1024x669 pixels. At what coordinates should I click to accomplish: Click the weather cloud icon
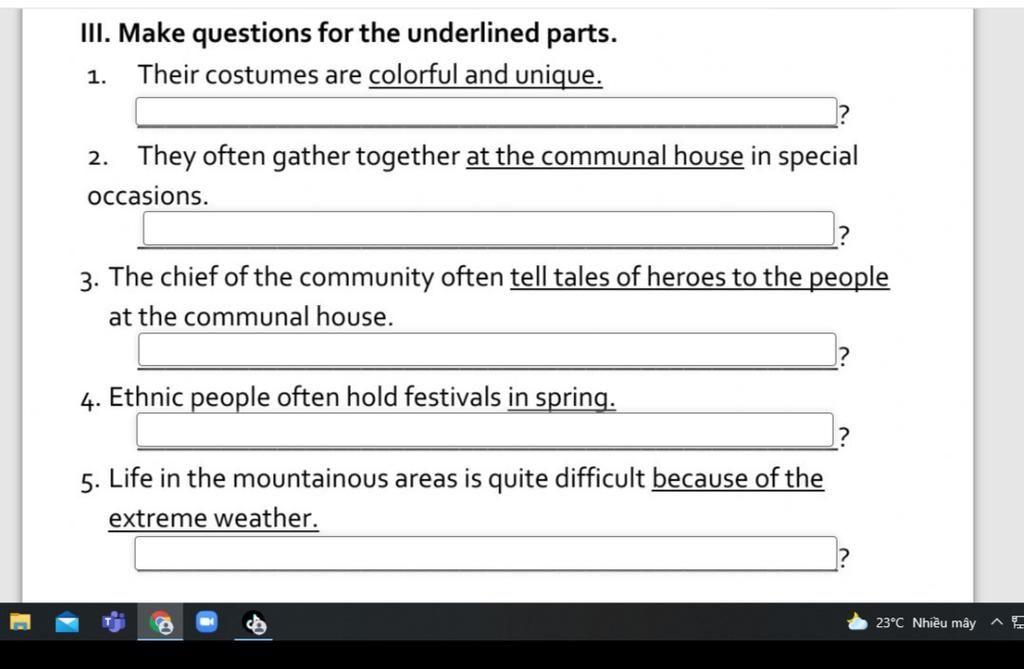tap(857, 621)
